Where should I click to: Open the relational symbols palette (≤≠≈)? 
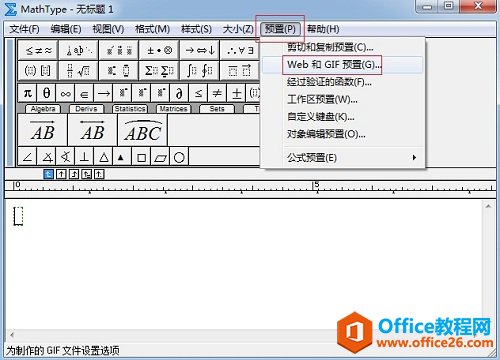[x=38, y=50]
